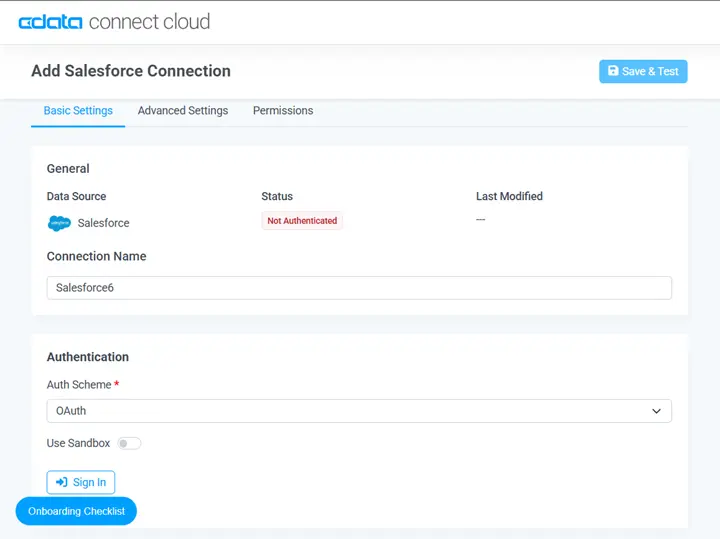Click the Add Salesforce Connection heading
Screen dimensions: 720x539
tap(131, 71)
